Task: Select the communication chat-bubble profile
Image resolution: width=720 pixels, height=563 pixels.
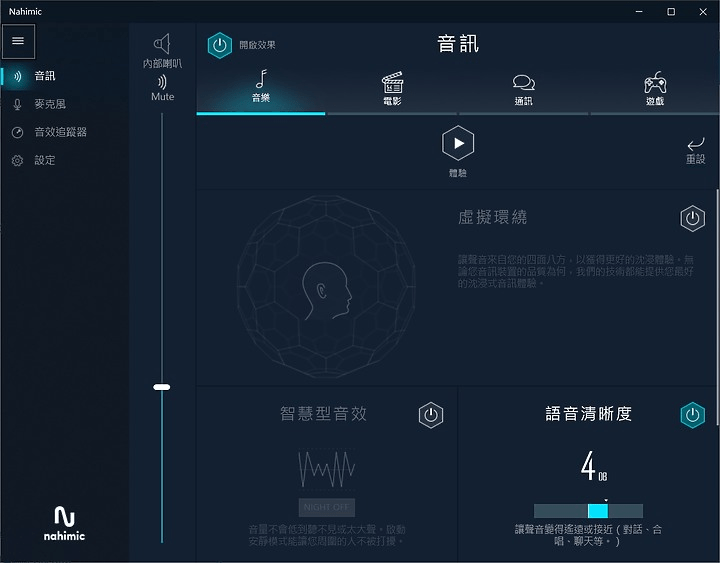Action: [x=523, y=83]
